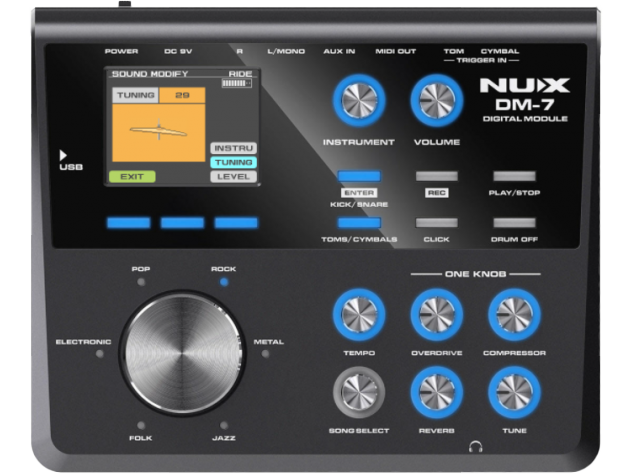Select the FOLK kit indicator light
Image resolution: width=632 pixels, height=474 pixels.
(x=141, y=425)
